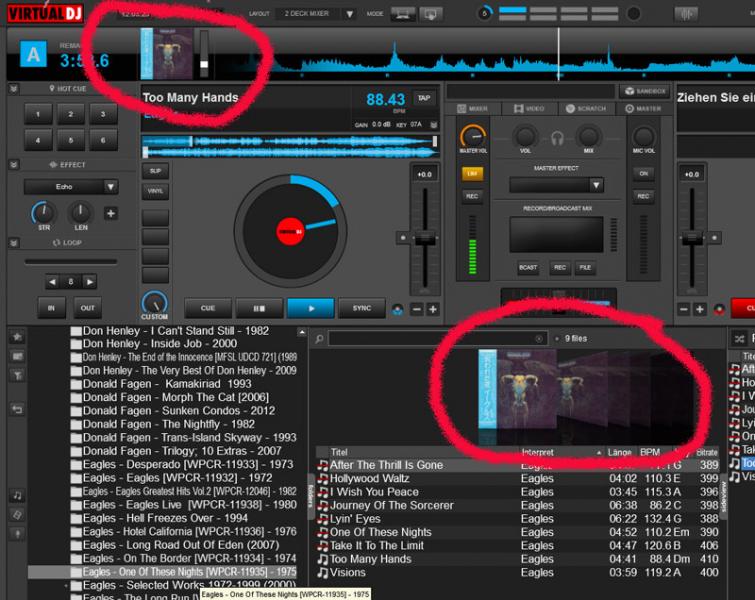The height and width of the screenshot is (600, 755).
Task: Select hot cue pad 3
Action: point(103,115)
